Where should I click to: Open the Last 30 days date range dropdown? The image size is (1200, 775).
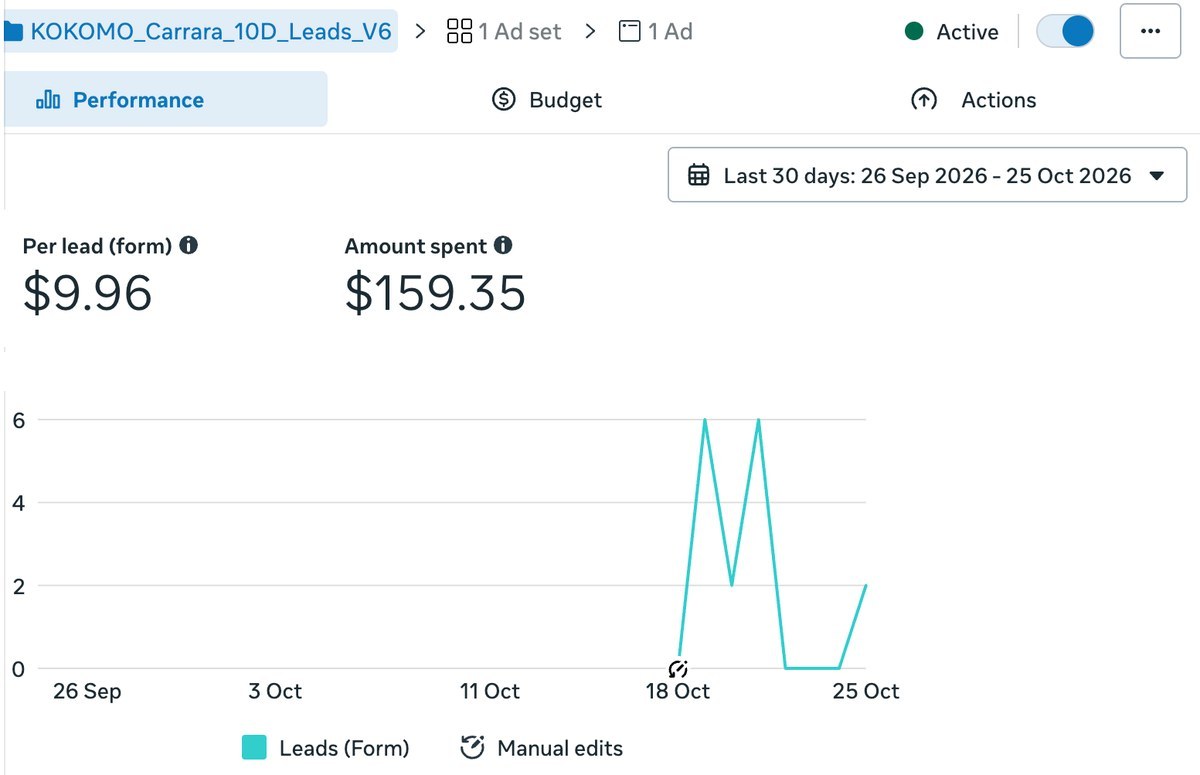tap(927, 175)
